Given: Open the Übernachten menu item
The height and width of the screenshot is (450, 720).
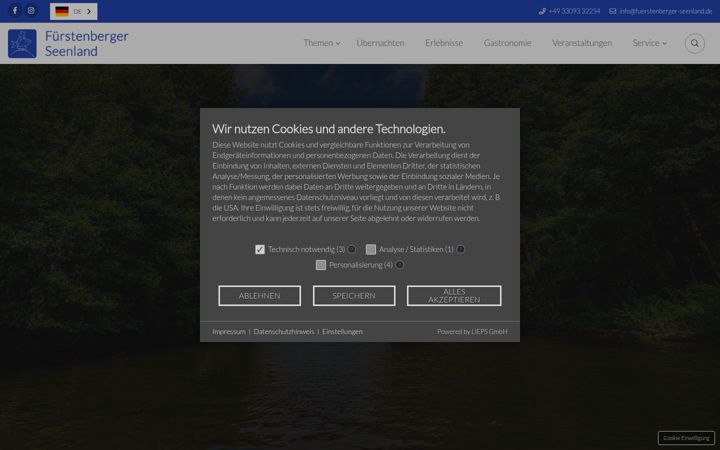Looking at the screenshot, I should pyautogui.click(x=380, y=43).
